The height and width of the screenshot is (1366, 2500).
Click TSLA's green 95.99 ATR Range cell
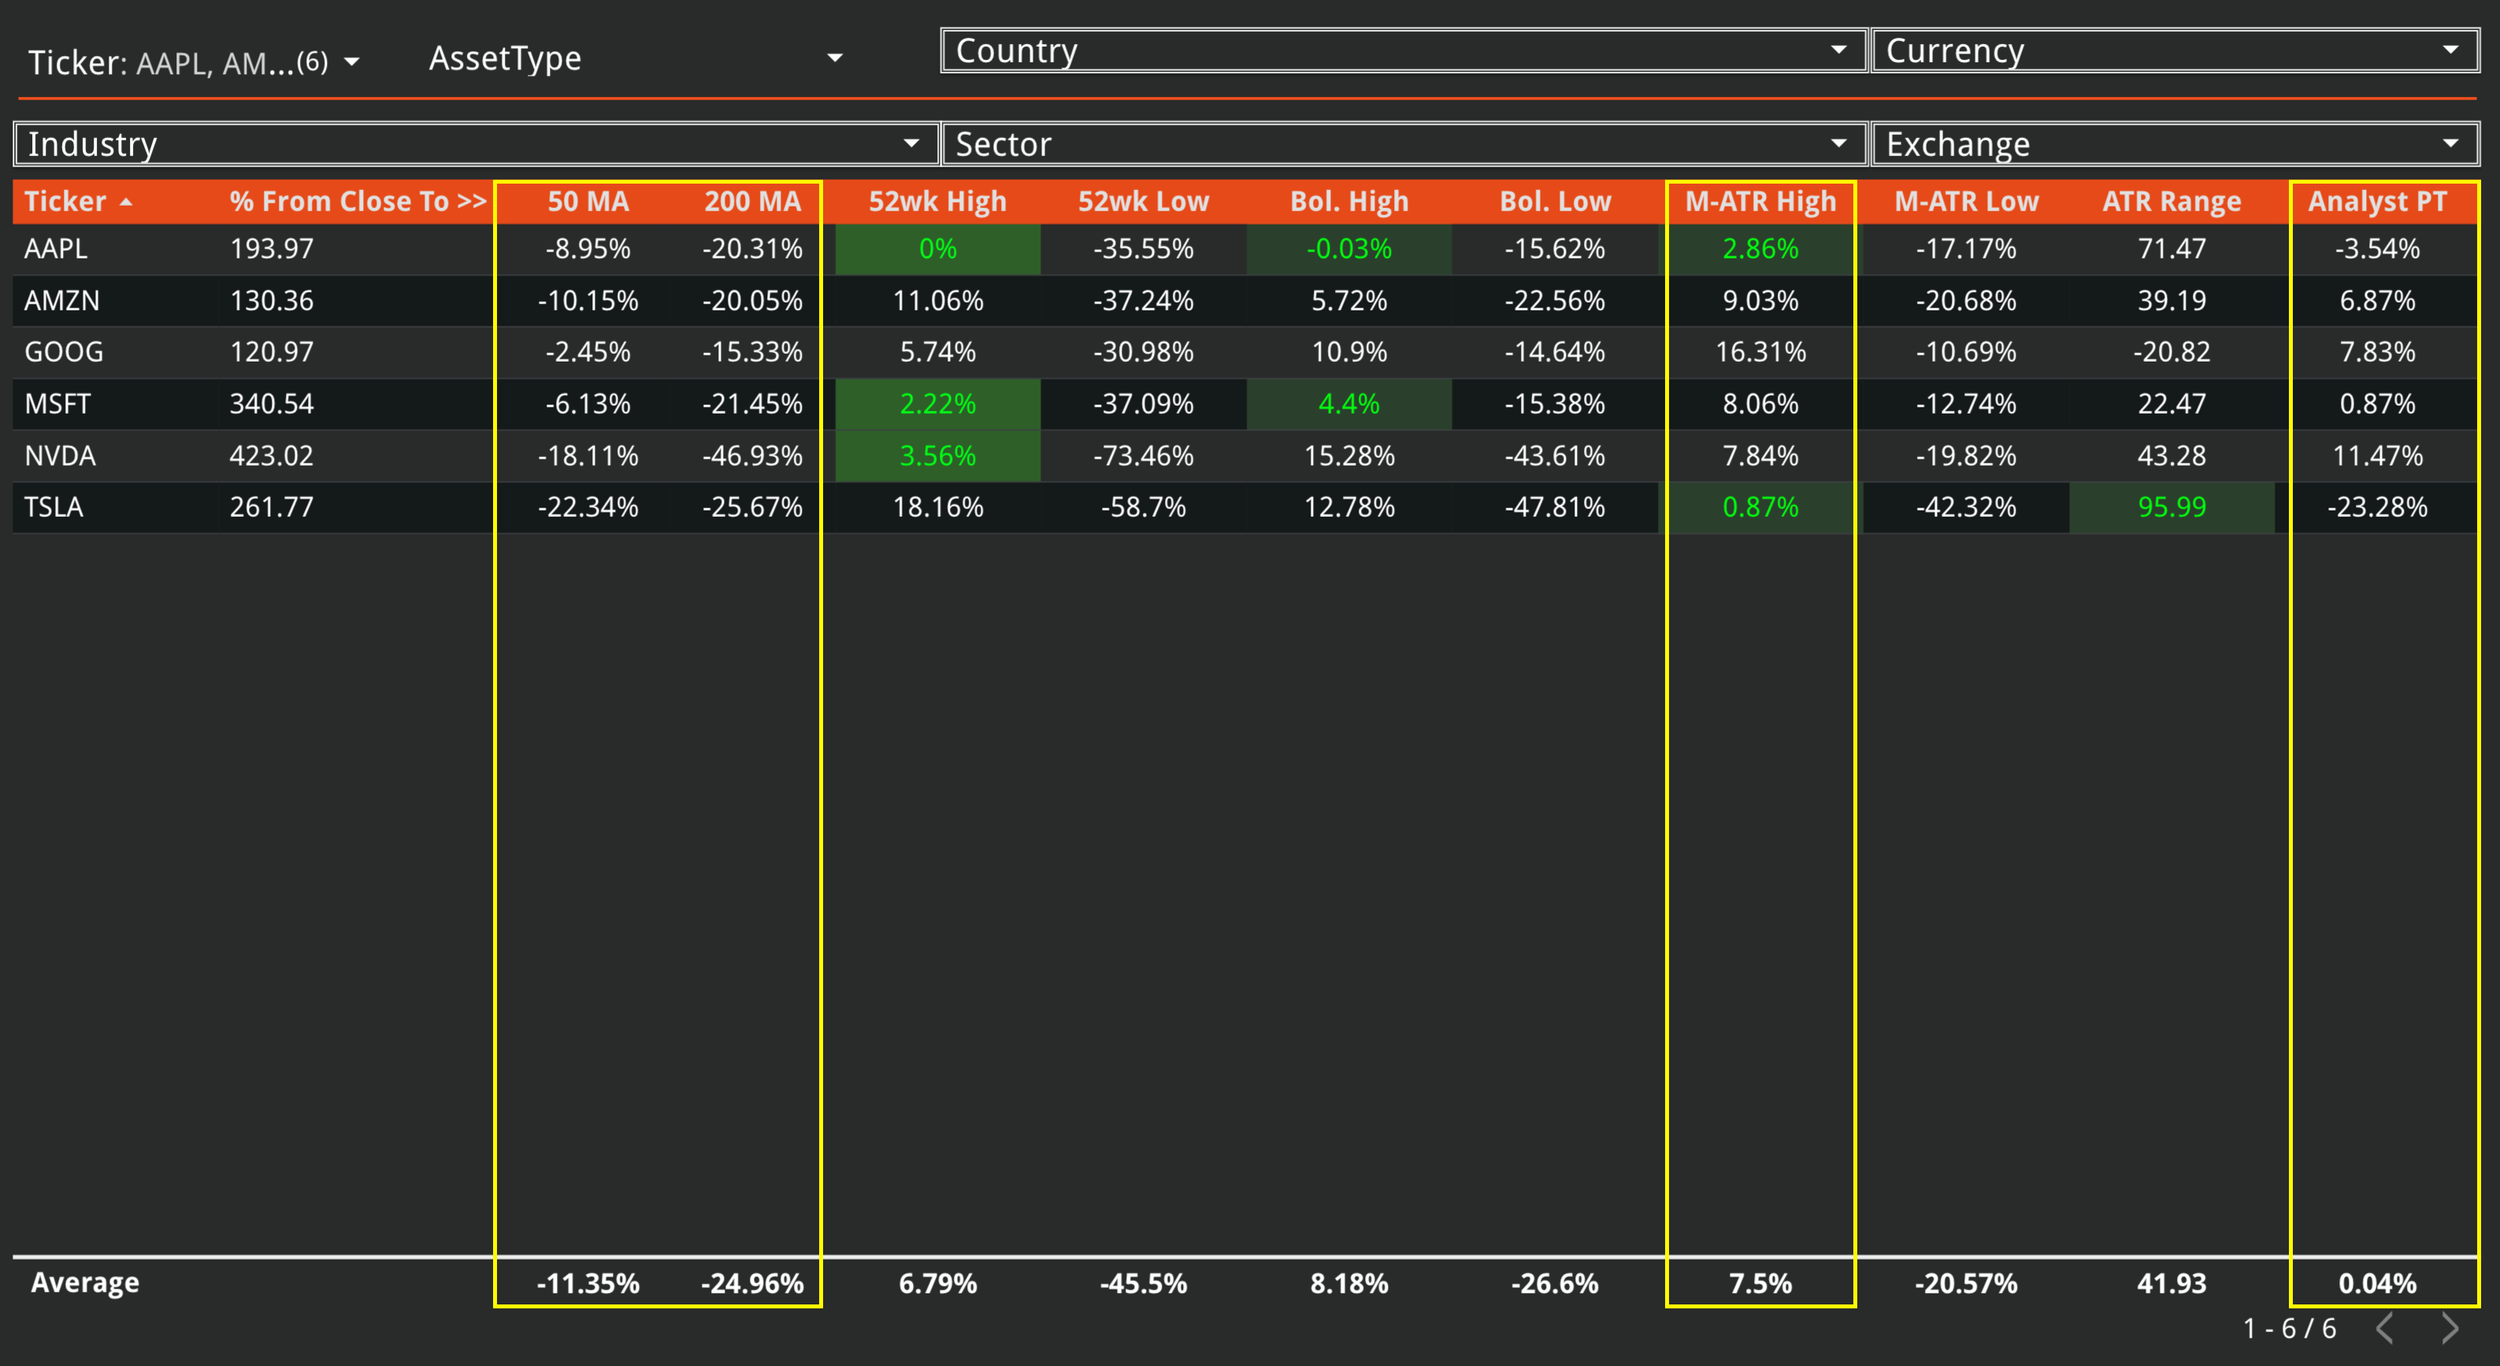point(2171,508)
